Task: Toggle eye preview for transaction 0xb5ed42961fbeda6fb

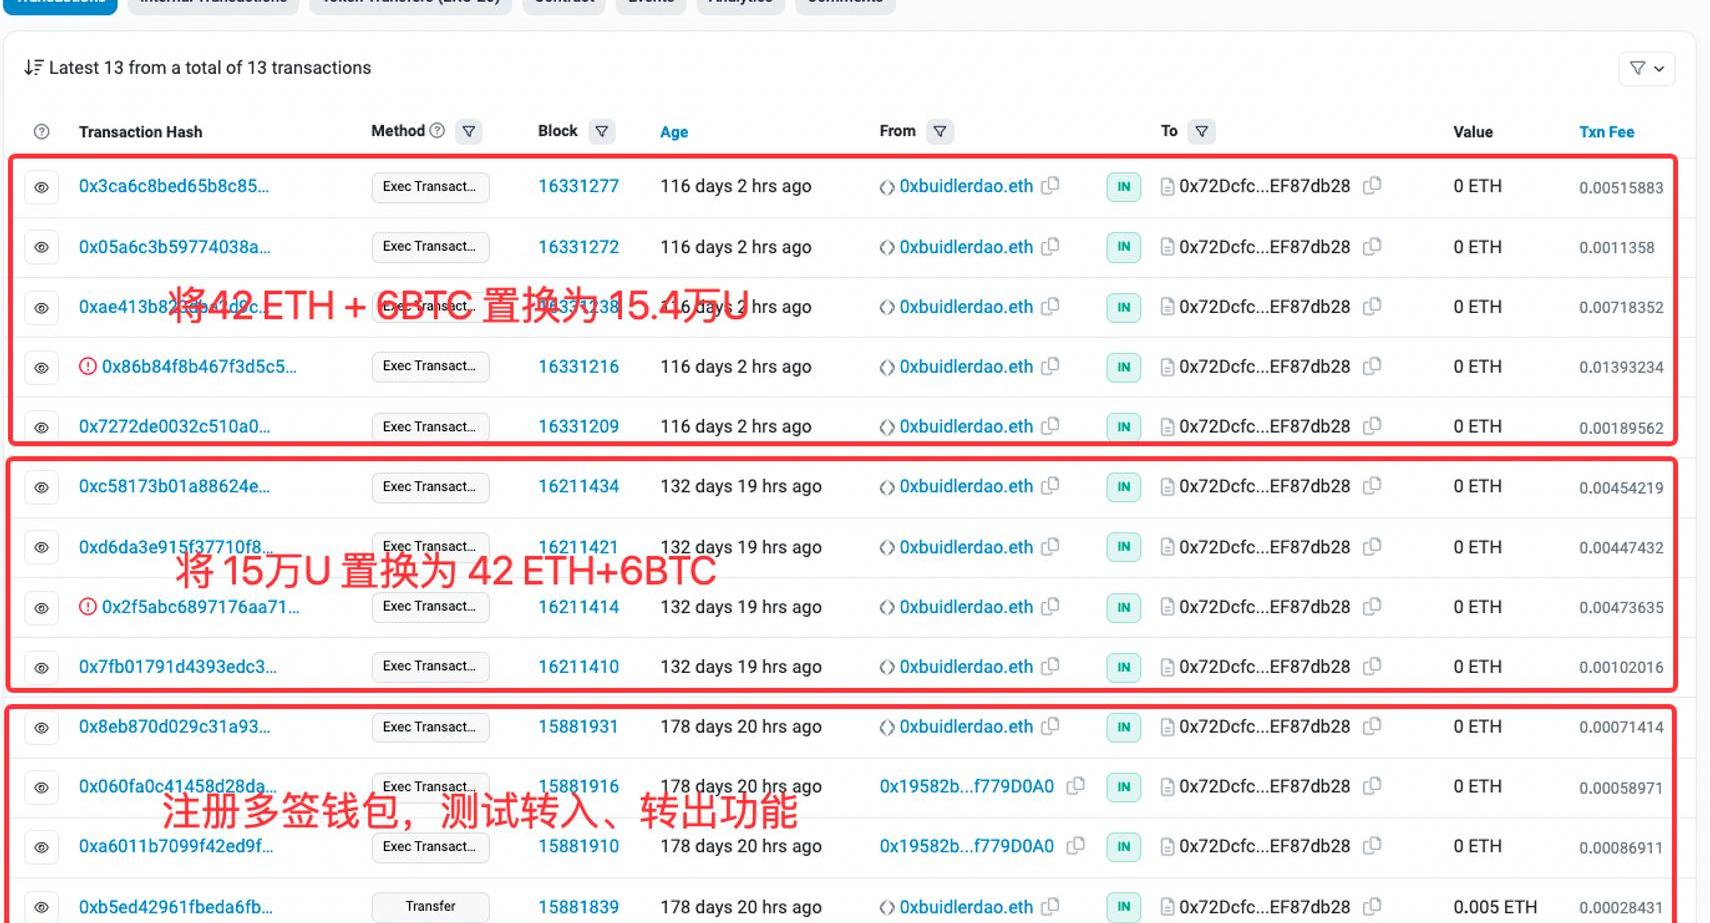Action: point(41,907)
